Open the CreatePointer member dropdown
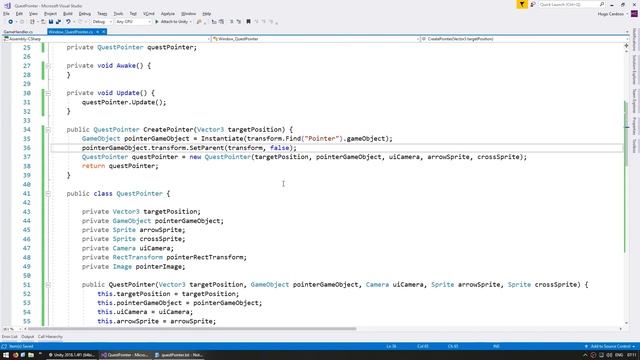 coord(524,39)
